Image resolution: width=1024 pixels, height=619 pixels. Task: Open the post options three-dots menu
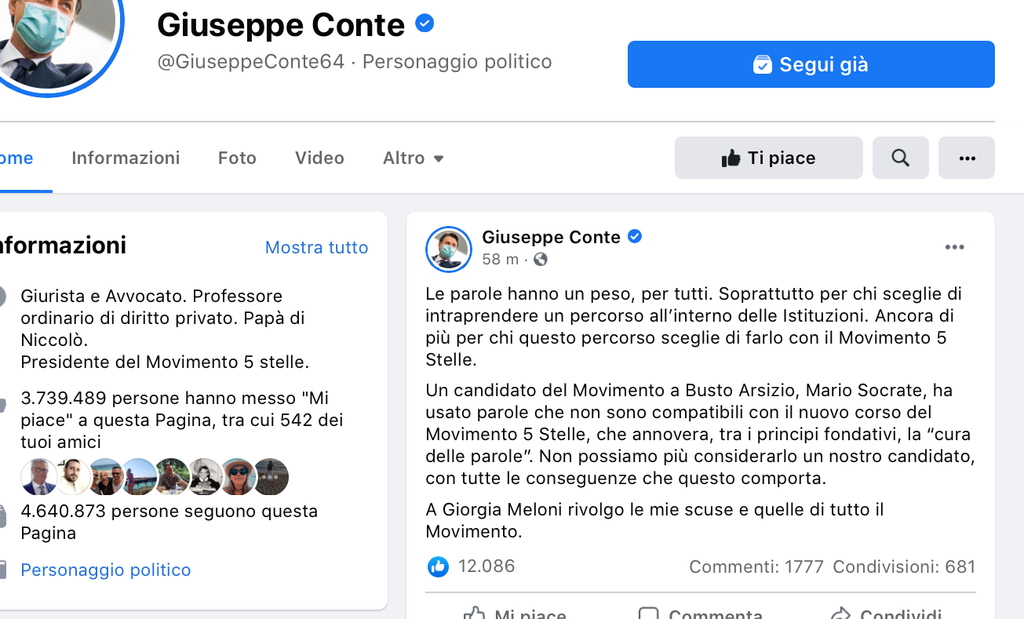[x=954, y=247]
